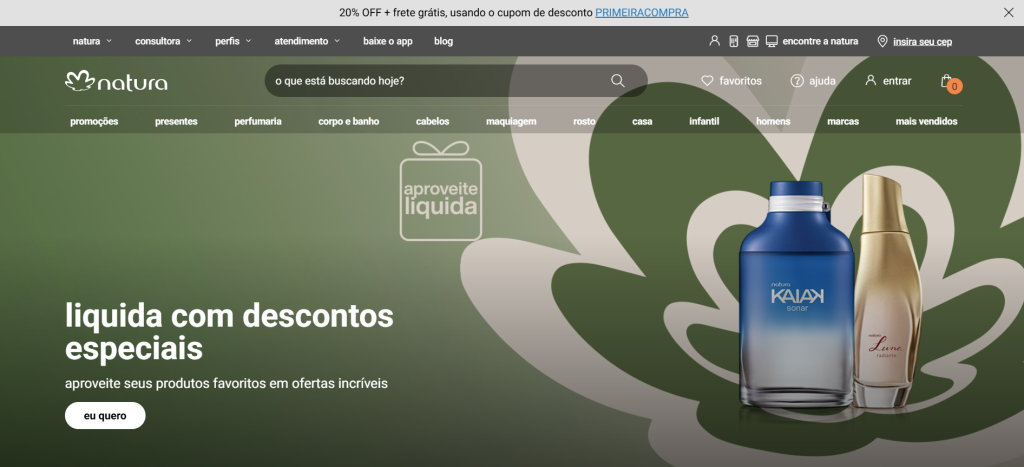Open the presentes category
Viewport: 1024px width, 467px height.
[176, 121]
